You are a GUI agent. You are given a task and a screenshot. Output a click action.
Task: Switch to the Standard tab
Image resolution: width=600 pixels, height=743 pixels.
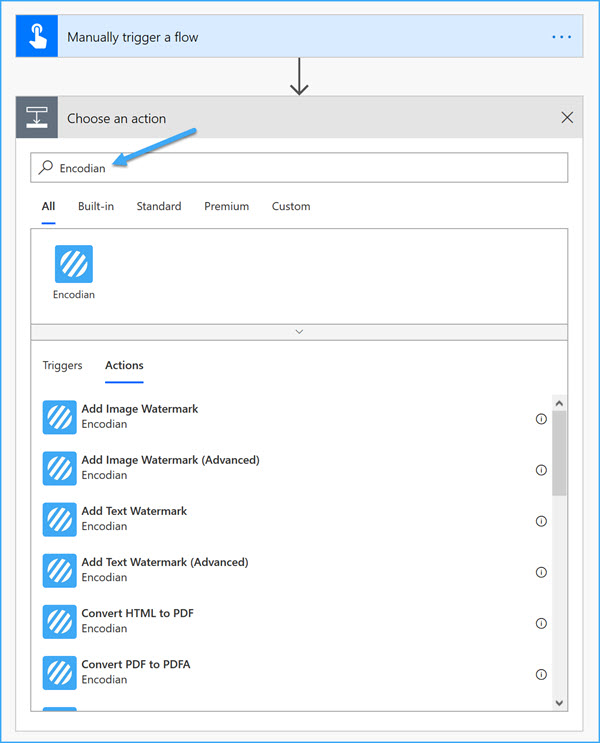click(x=159, y=206)
